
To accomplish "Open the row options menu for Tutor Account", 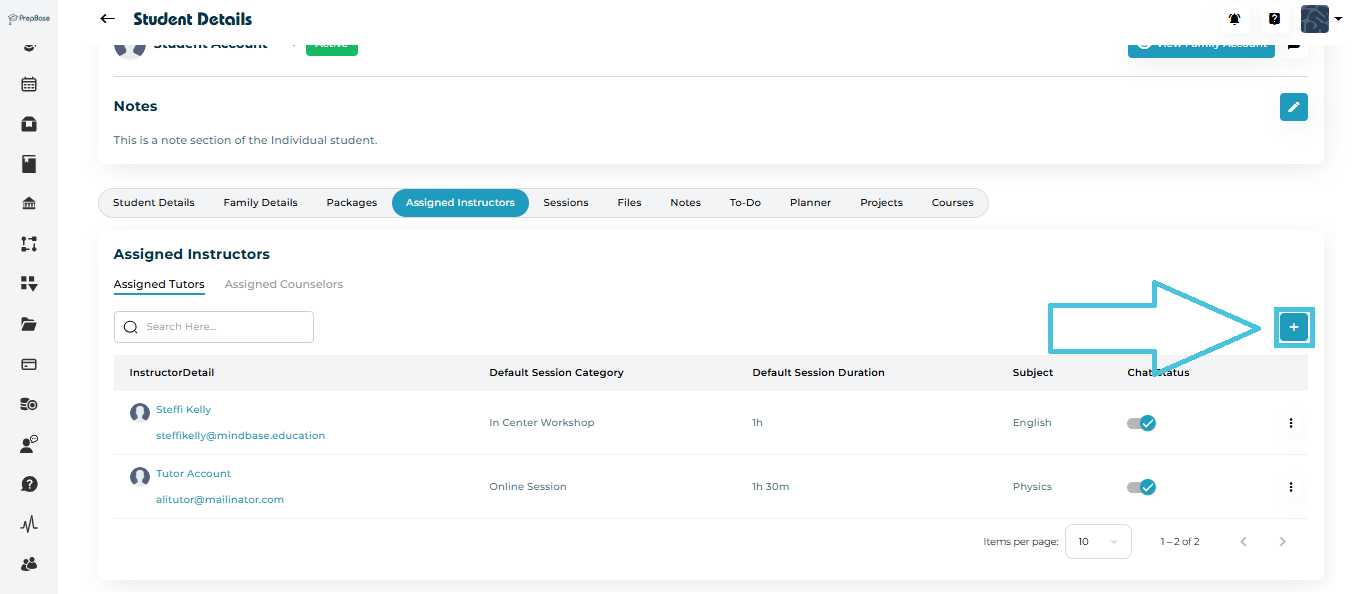I will point(1290,487).
